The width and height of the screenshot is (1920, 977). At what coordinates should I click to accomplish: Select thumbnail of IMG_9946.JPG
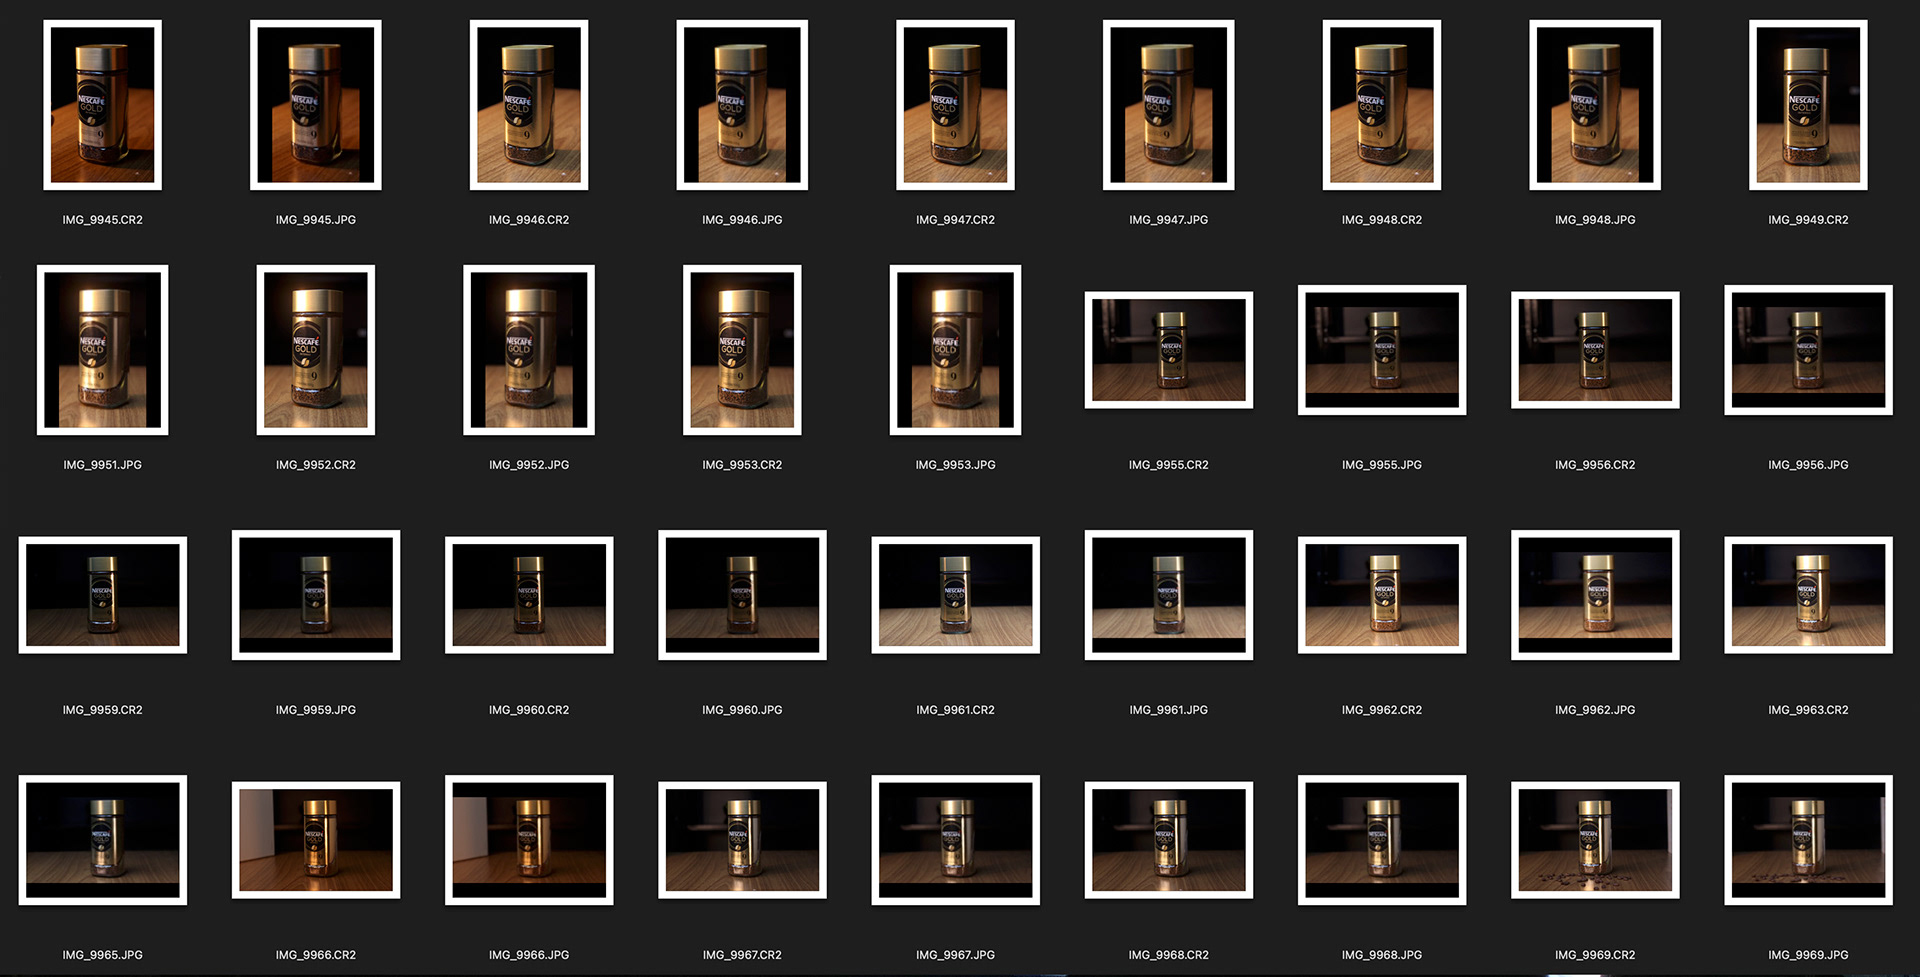coord(742,105)
